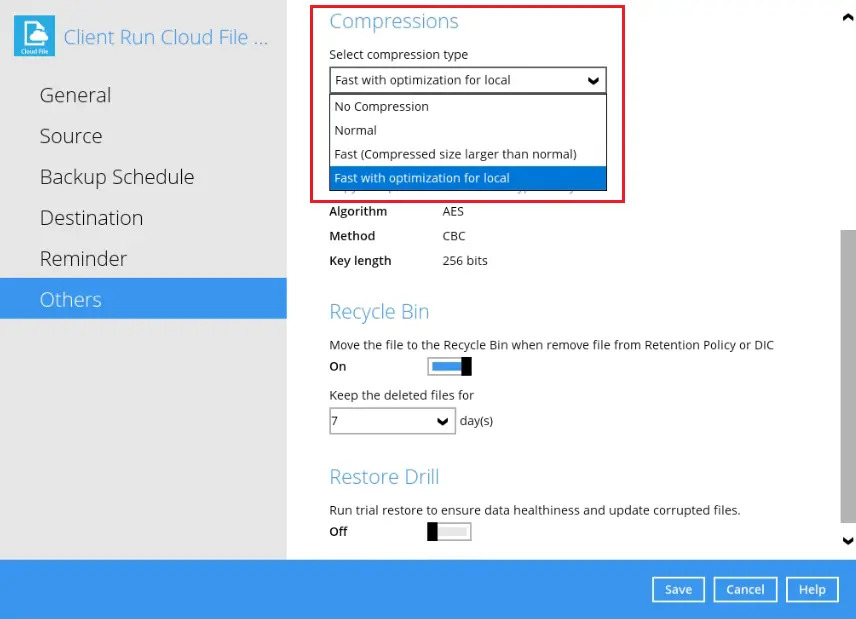856x619 pixels.
Task: Select the Reminder tab
Action: click(83, 259)
